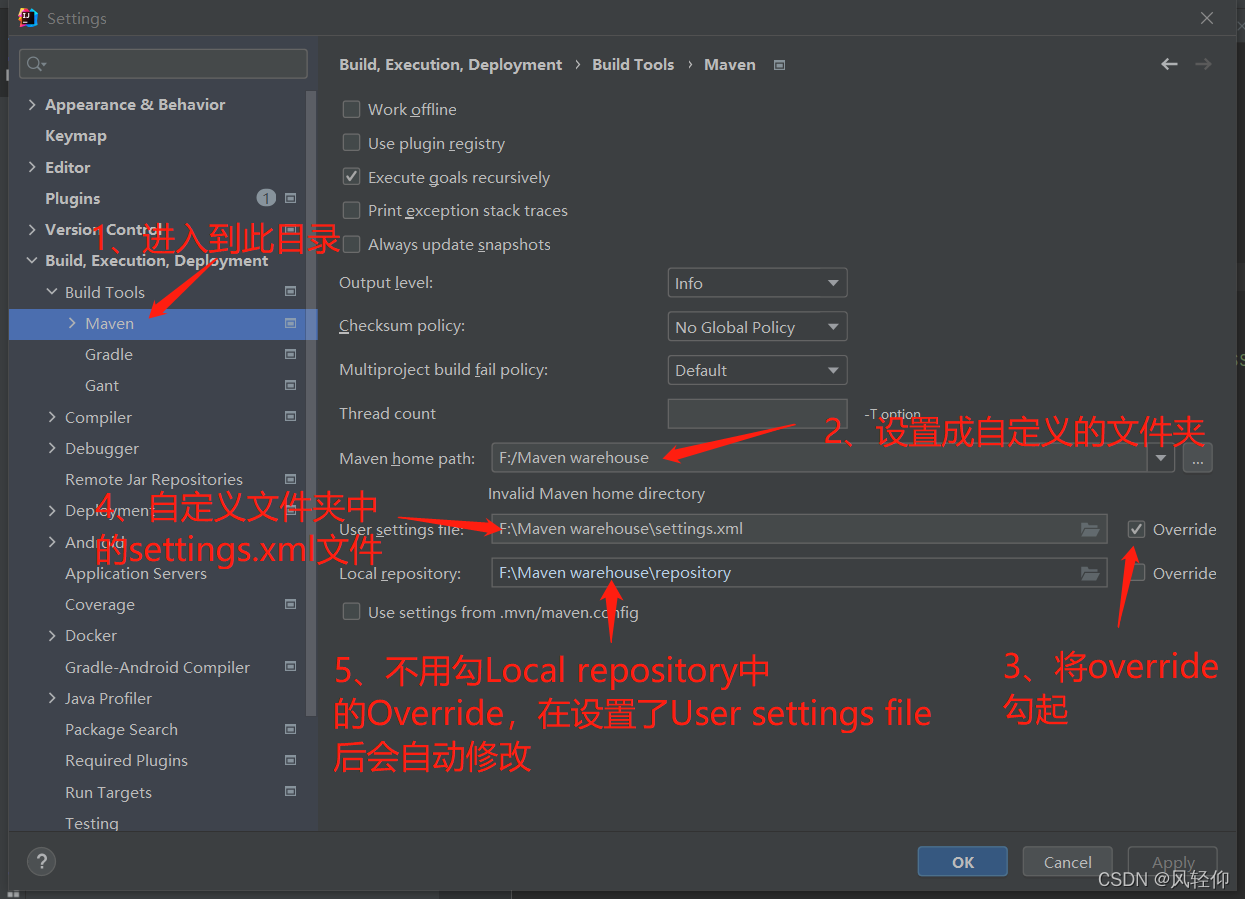1245x899 pixels.
Task: Click the Maven home path text field
Action: [820, 458]
